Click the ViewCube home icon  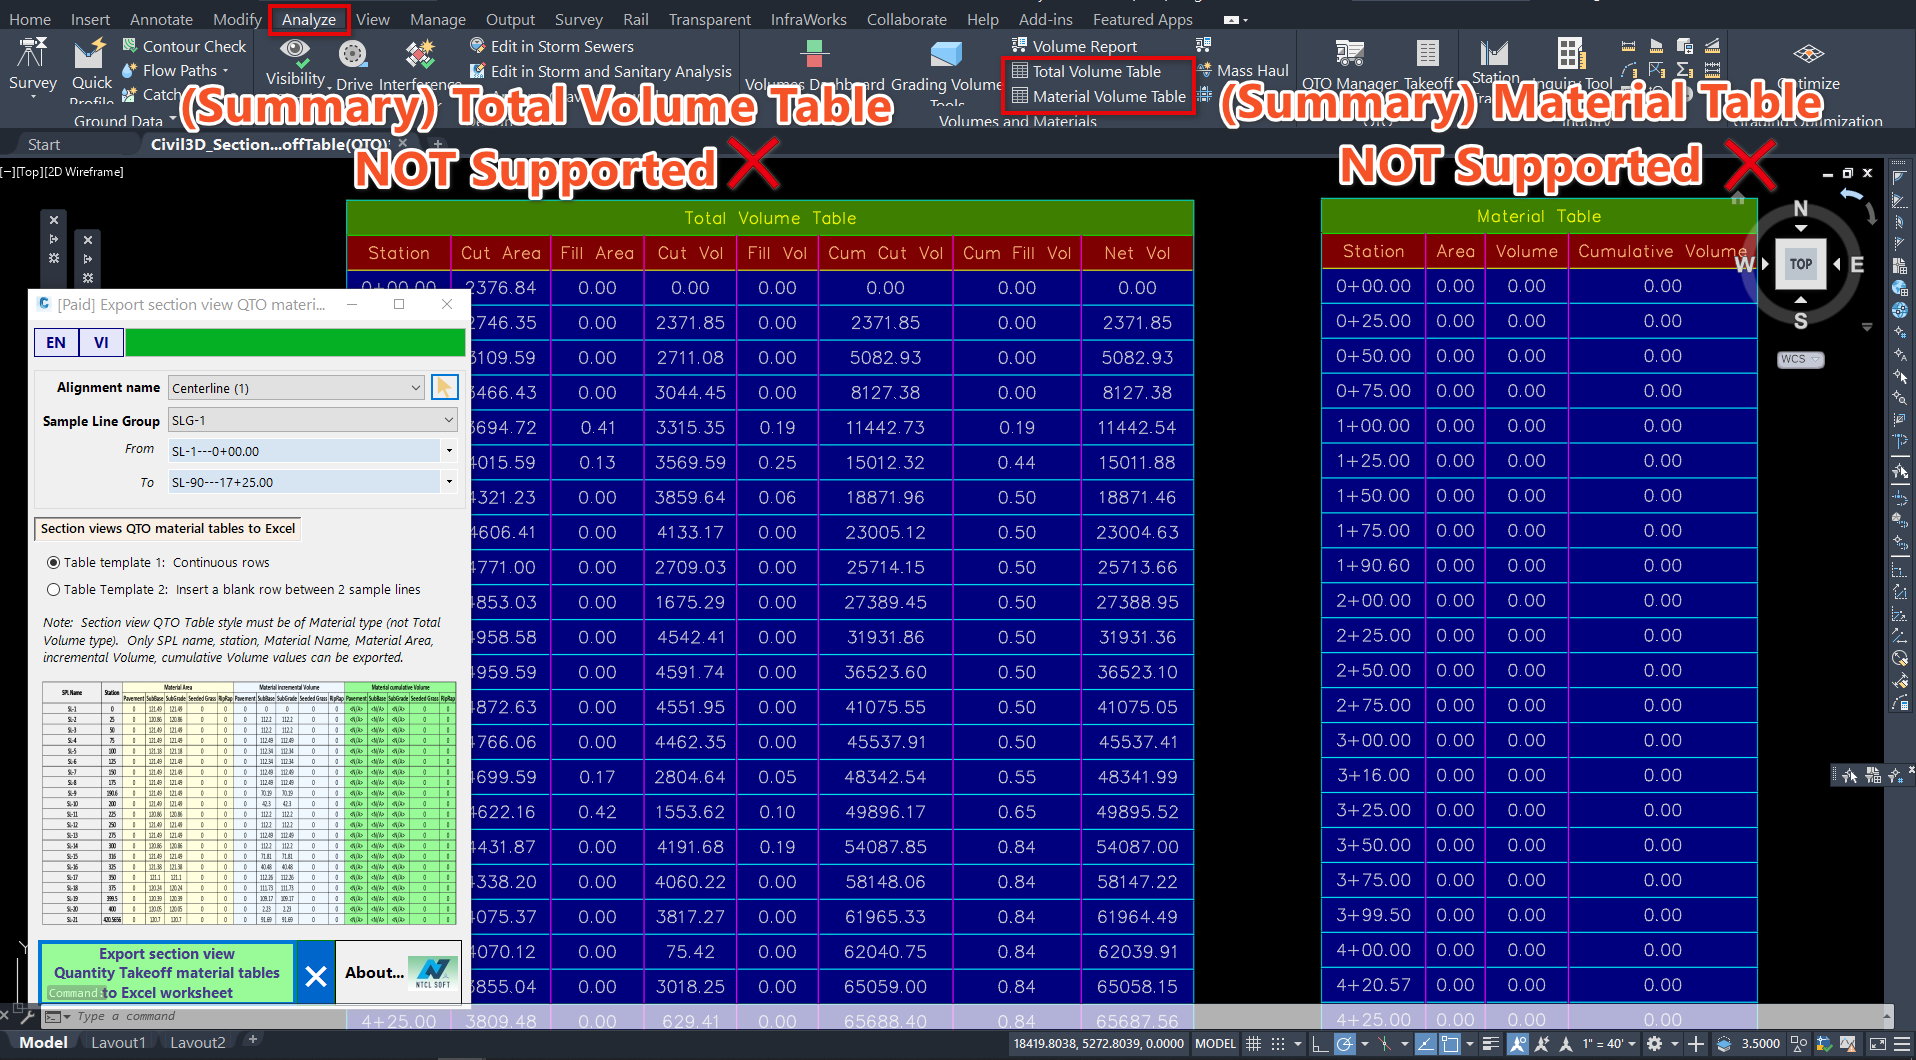[x=1738, y=198]
